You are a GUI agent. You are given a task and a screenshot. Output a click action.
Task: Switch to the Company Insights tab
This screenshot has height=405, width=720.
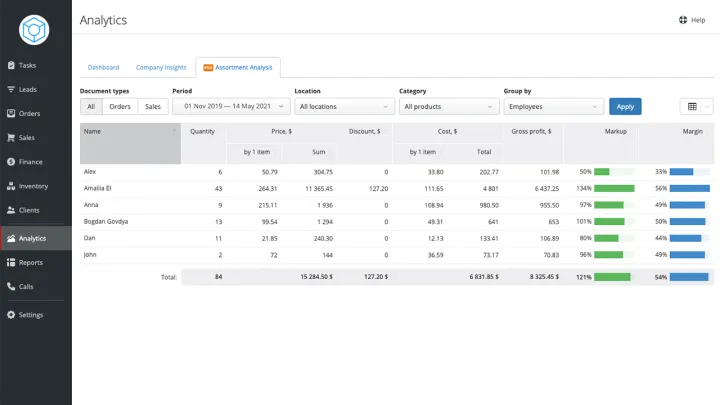tap(161, 68)
